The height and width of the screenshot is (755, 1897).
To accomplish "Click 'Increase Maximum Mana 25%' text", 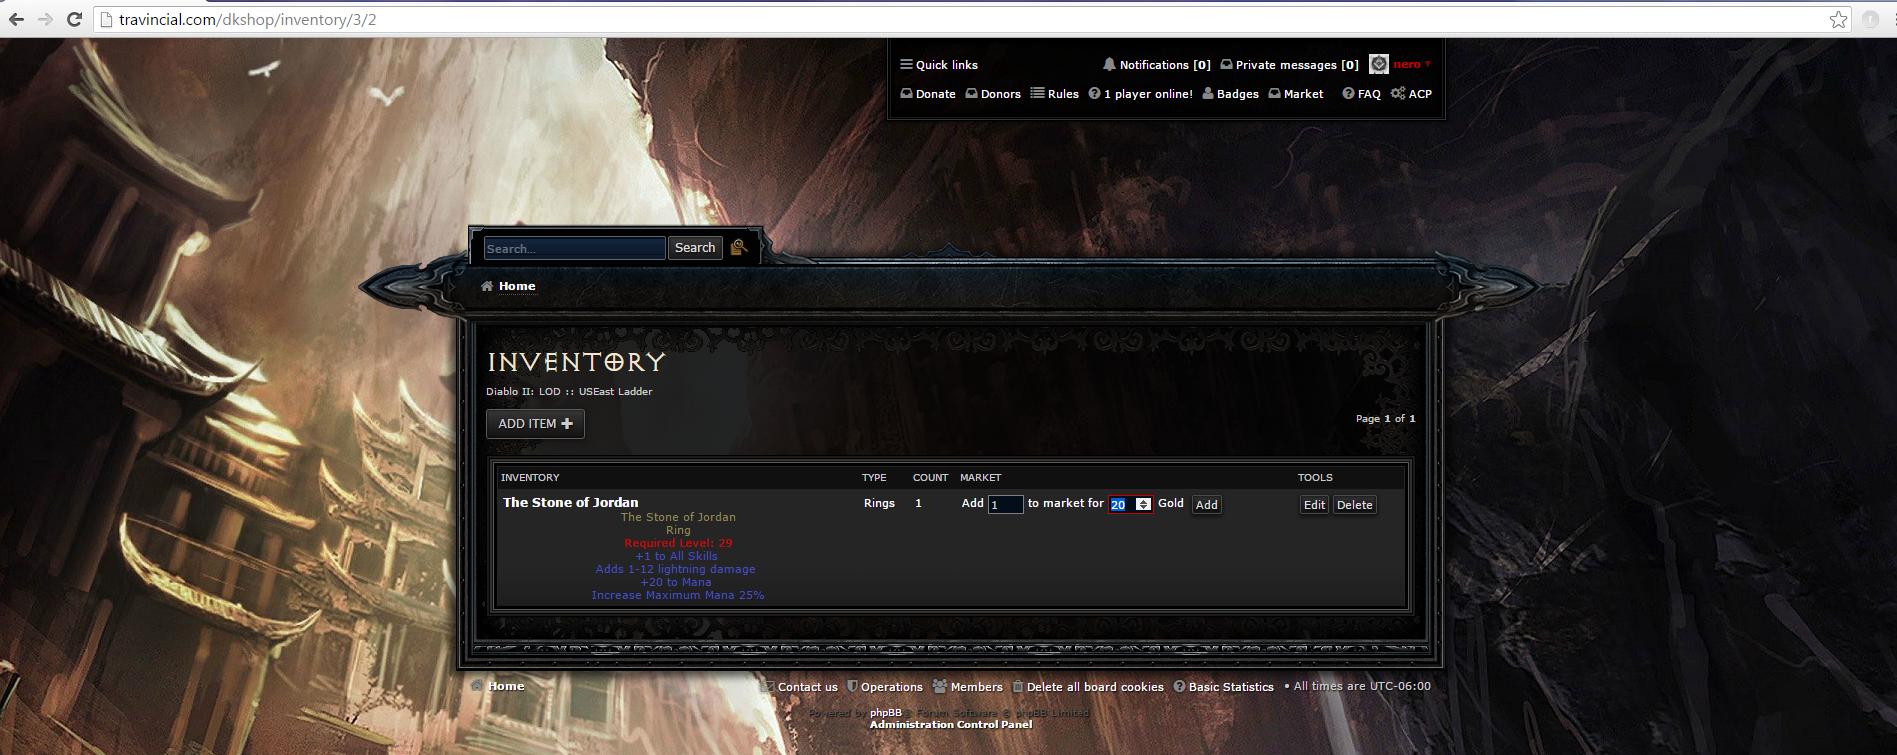I will (x=678, y=595).
